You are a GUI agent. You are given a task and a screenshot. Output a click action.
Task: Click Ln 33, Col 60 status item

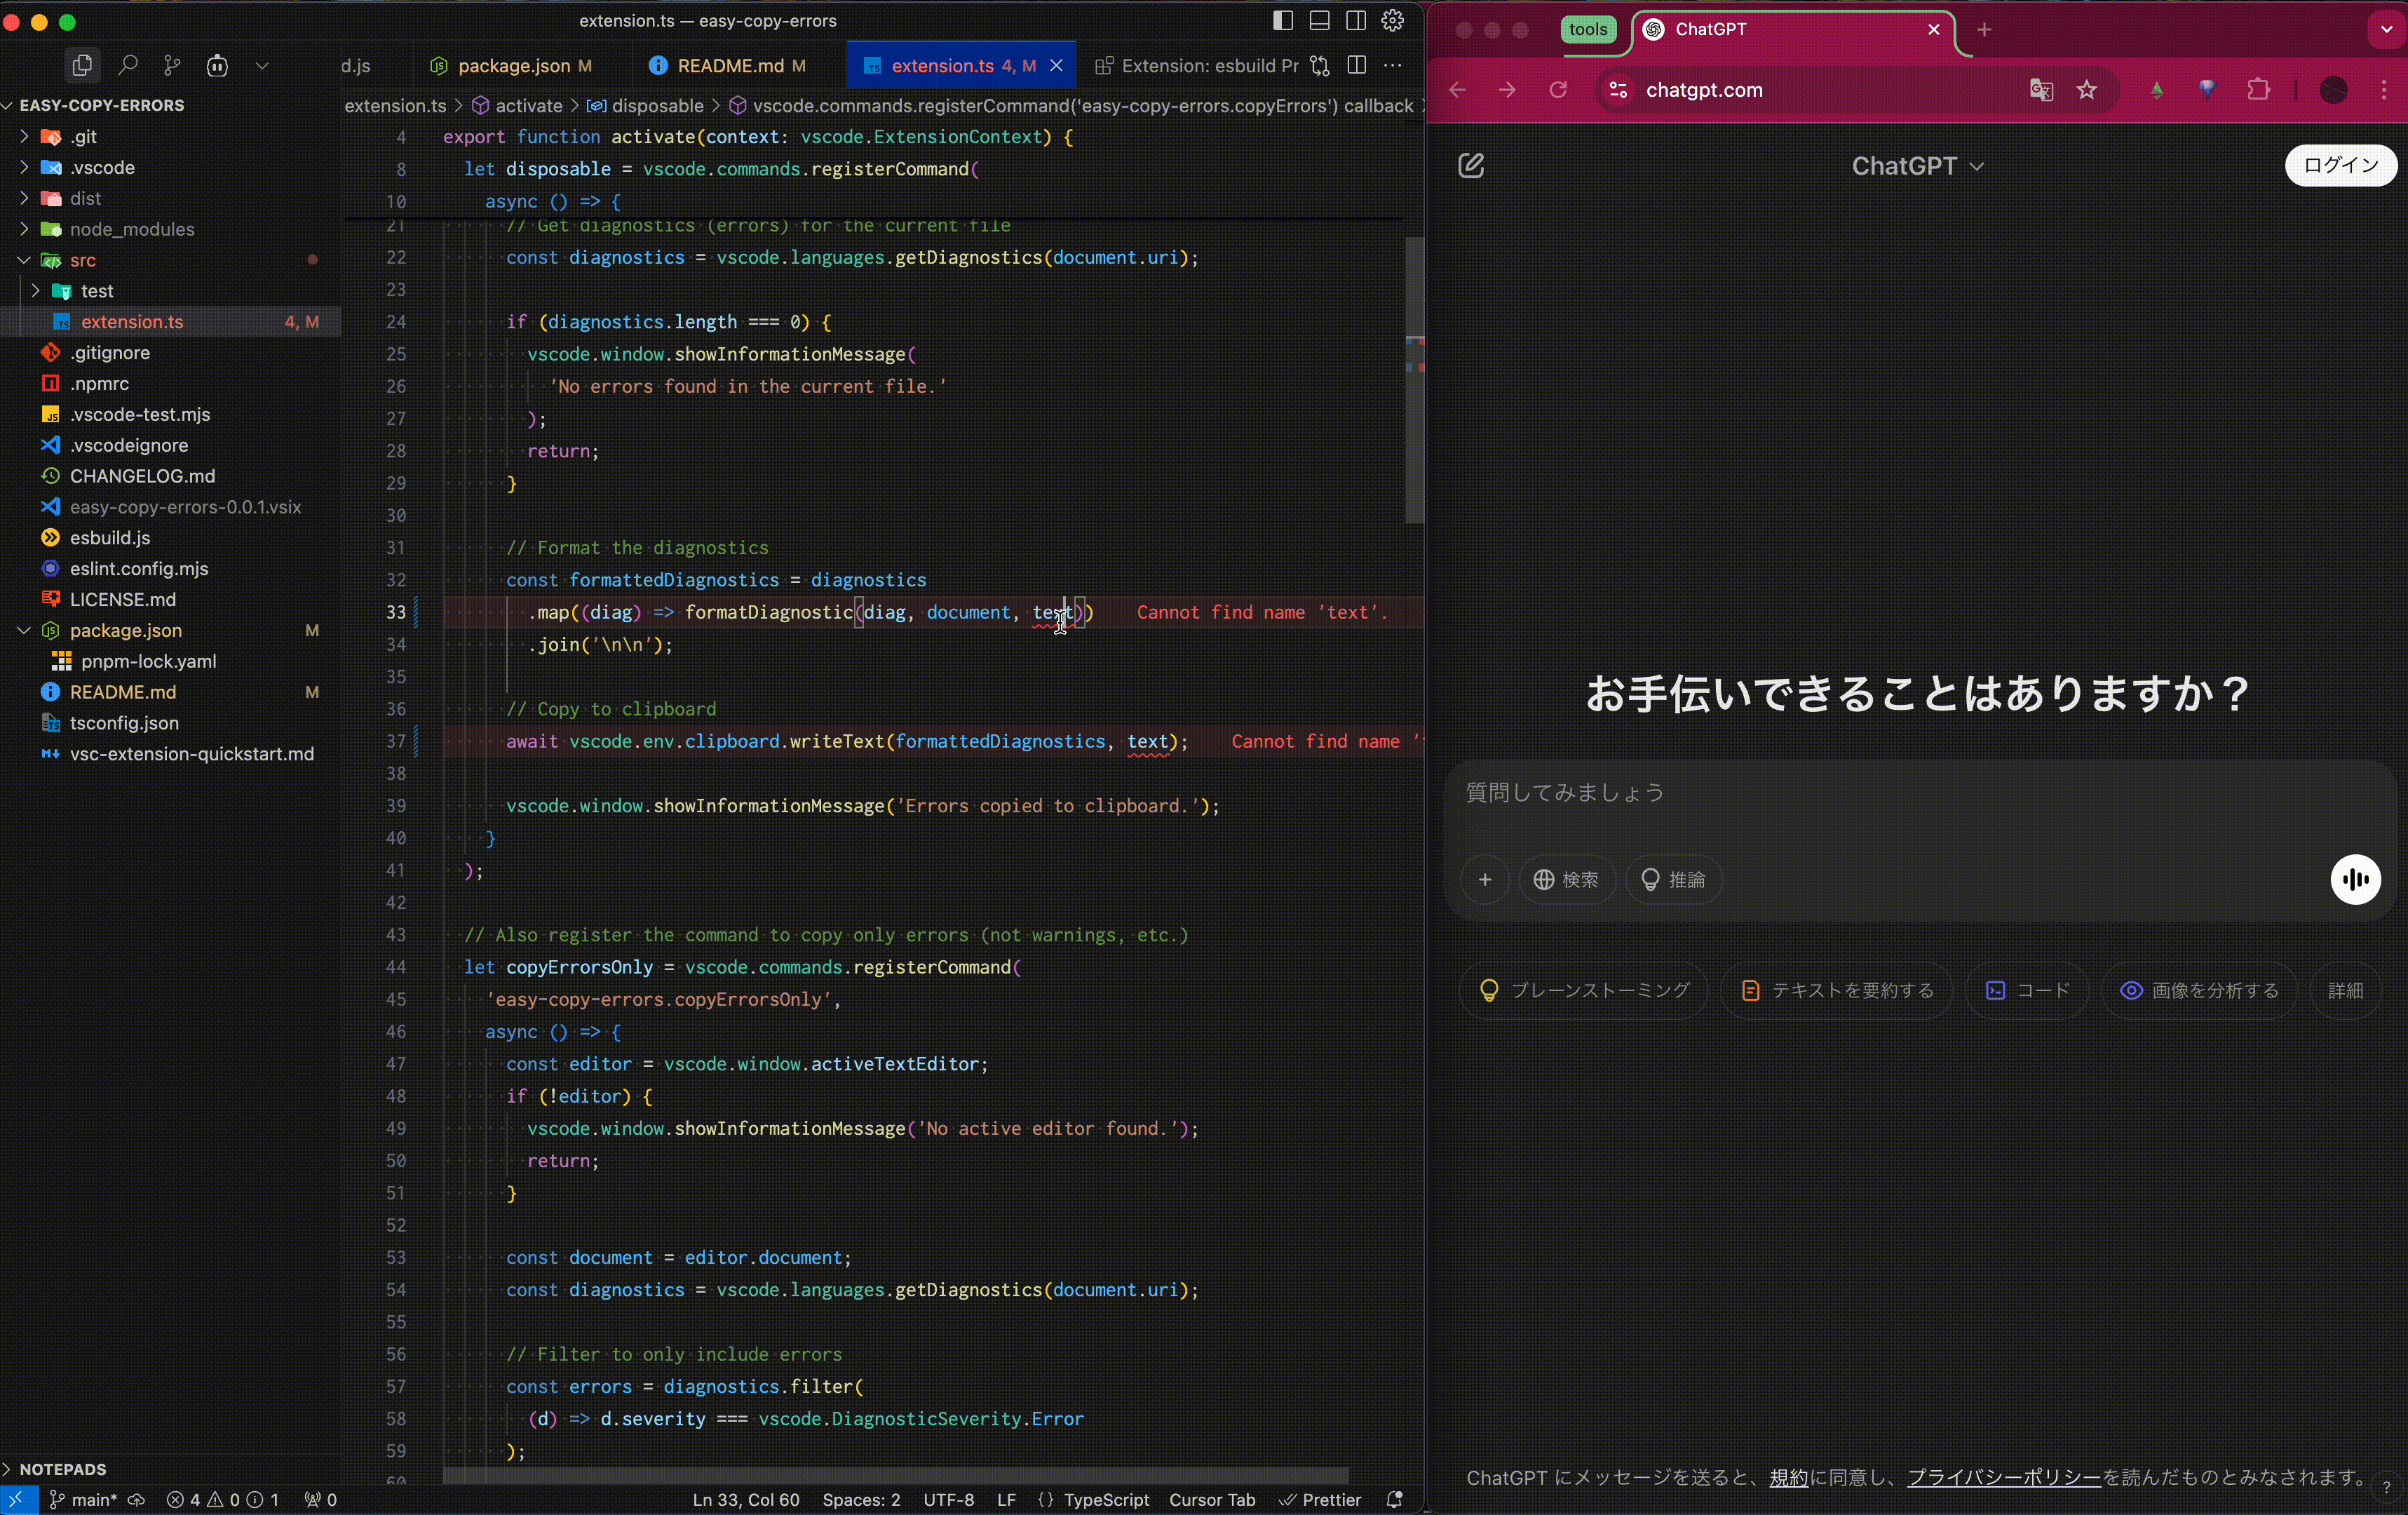(746, 1499)
